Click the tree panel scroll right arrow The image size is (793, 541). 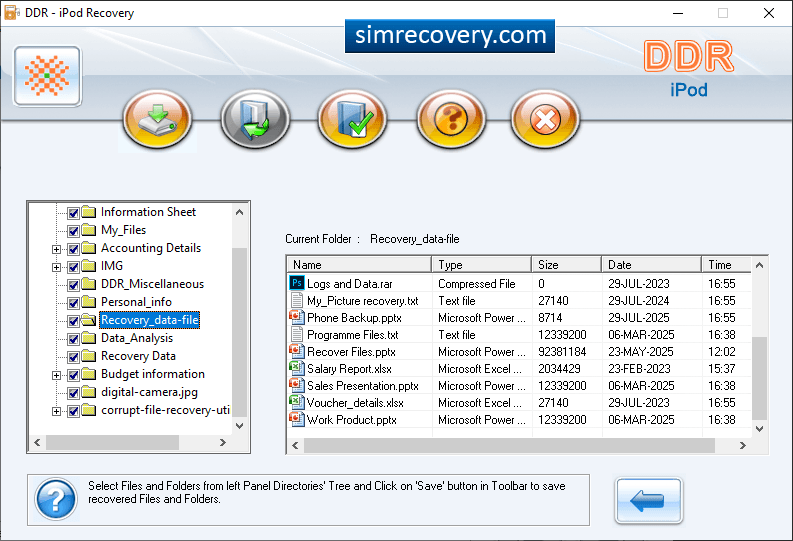(223, 442)
